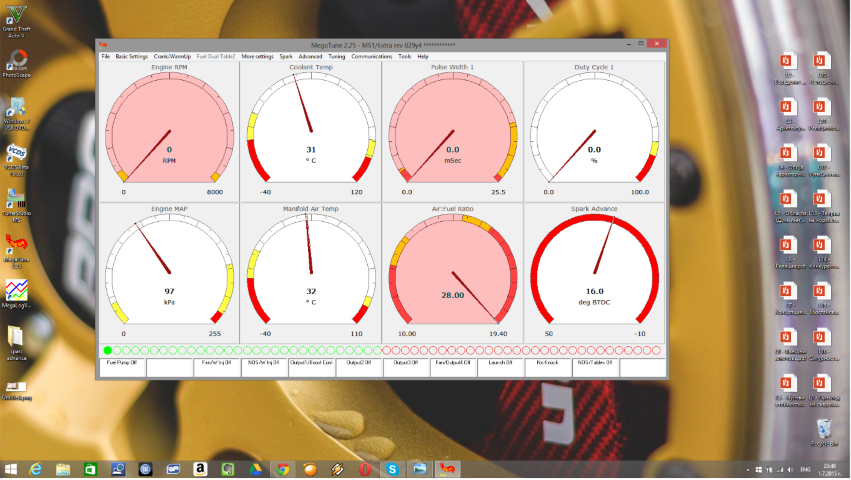Click the No Knock status box
This screenshot has width=851, height=480.
coord(547,363)
